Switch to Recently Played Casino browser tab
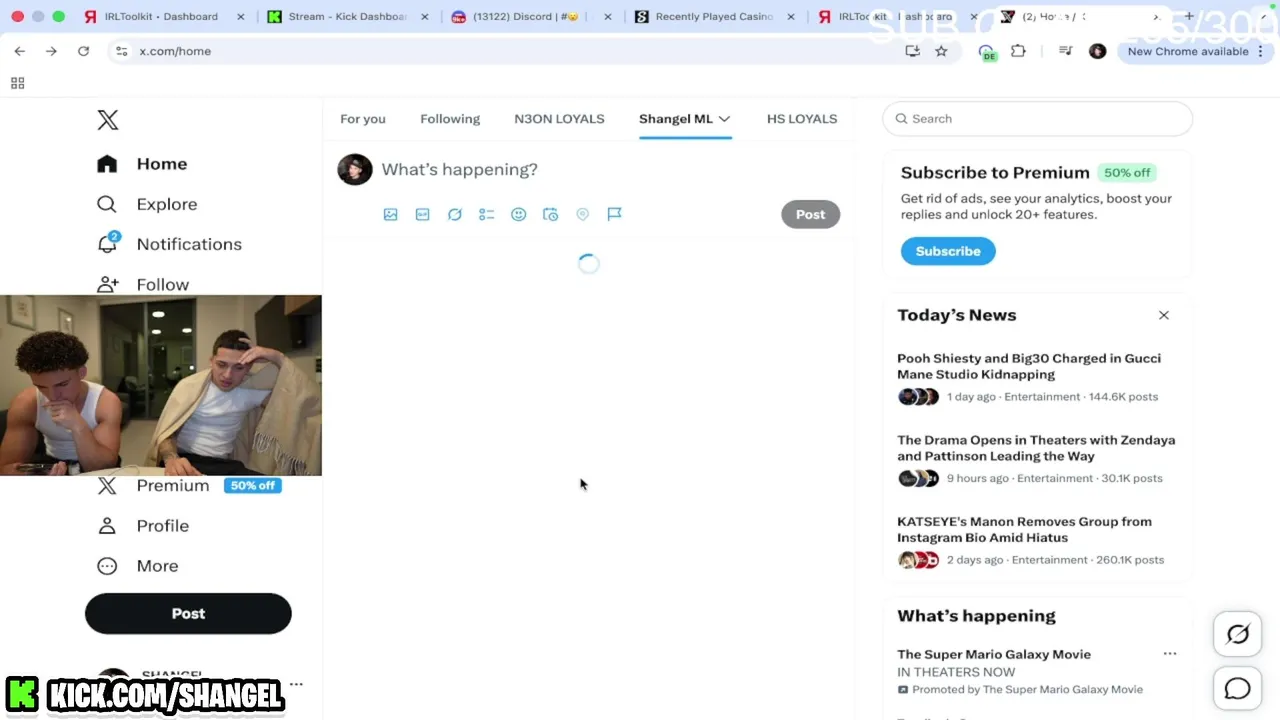This screenshot has width=1280, height=720. [714, 16]
